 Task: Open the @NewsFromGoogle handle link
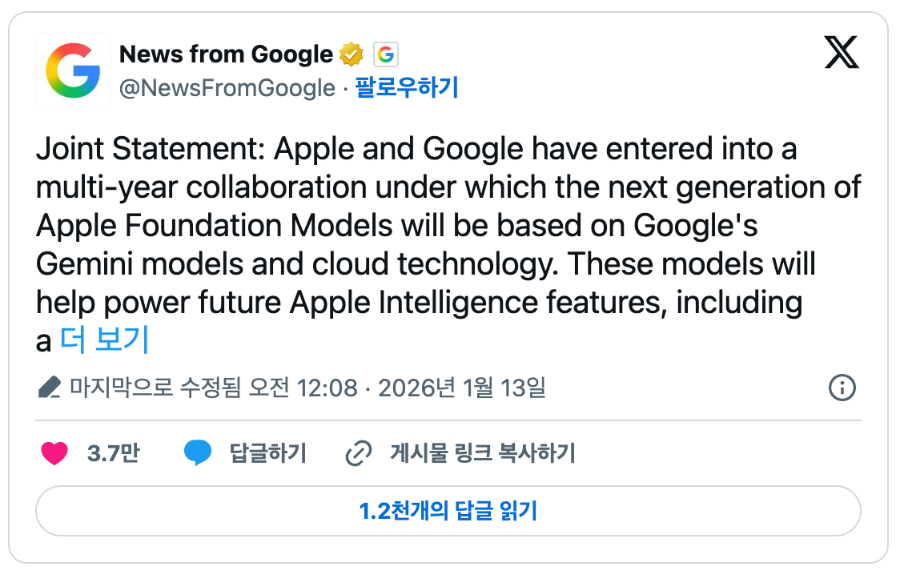click(227, 88)
